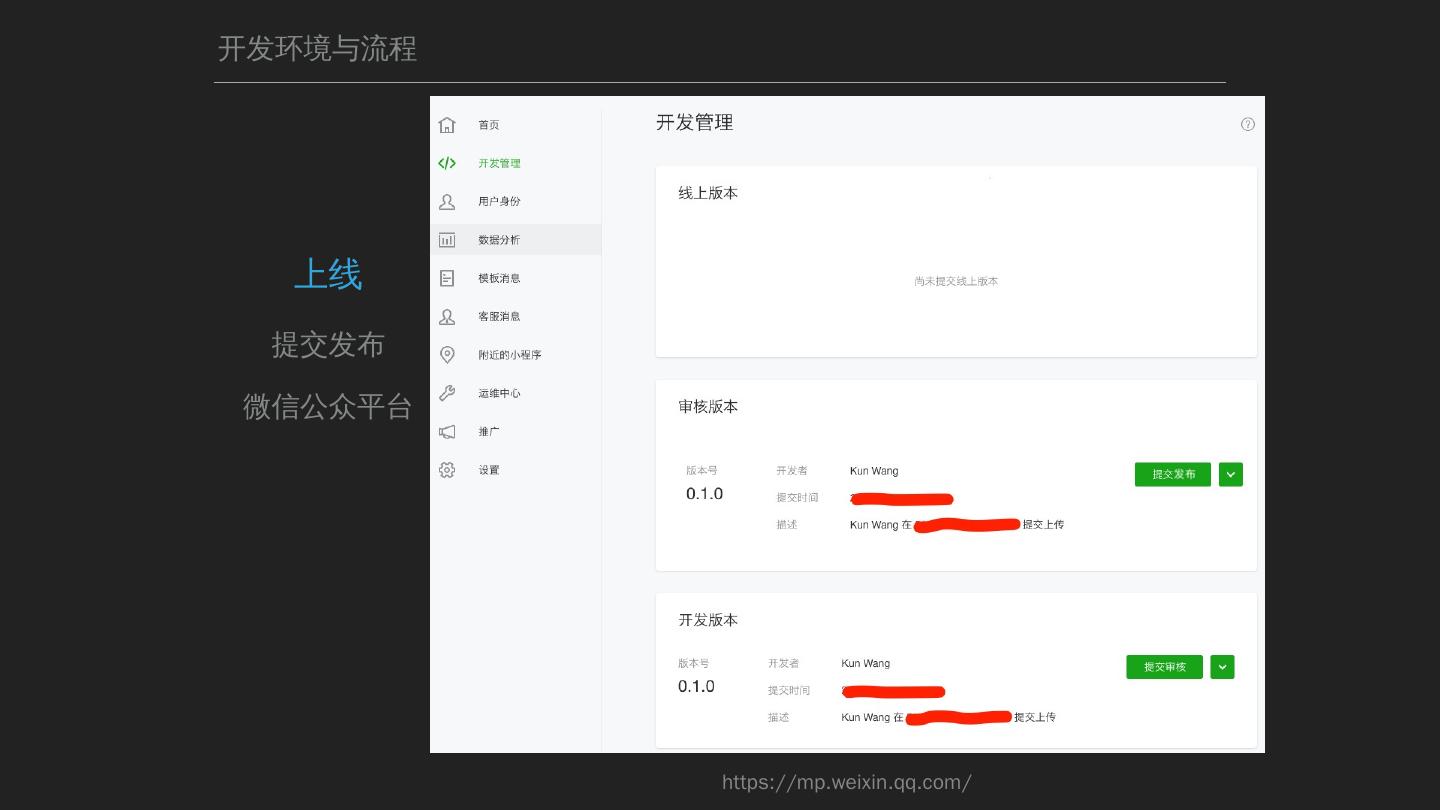Image resolution: width=1440 pixels, height=810 pixels.
Task: Click the 设置 gear icon
Action: pos(447,470)
